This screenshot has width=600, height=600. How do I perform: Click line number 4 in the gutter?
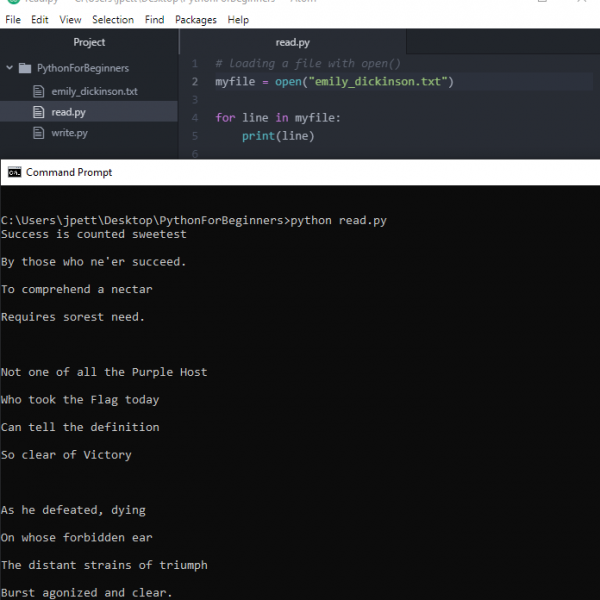pyautogui.click(x=195, y=118)
